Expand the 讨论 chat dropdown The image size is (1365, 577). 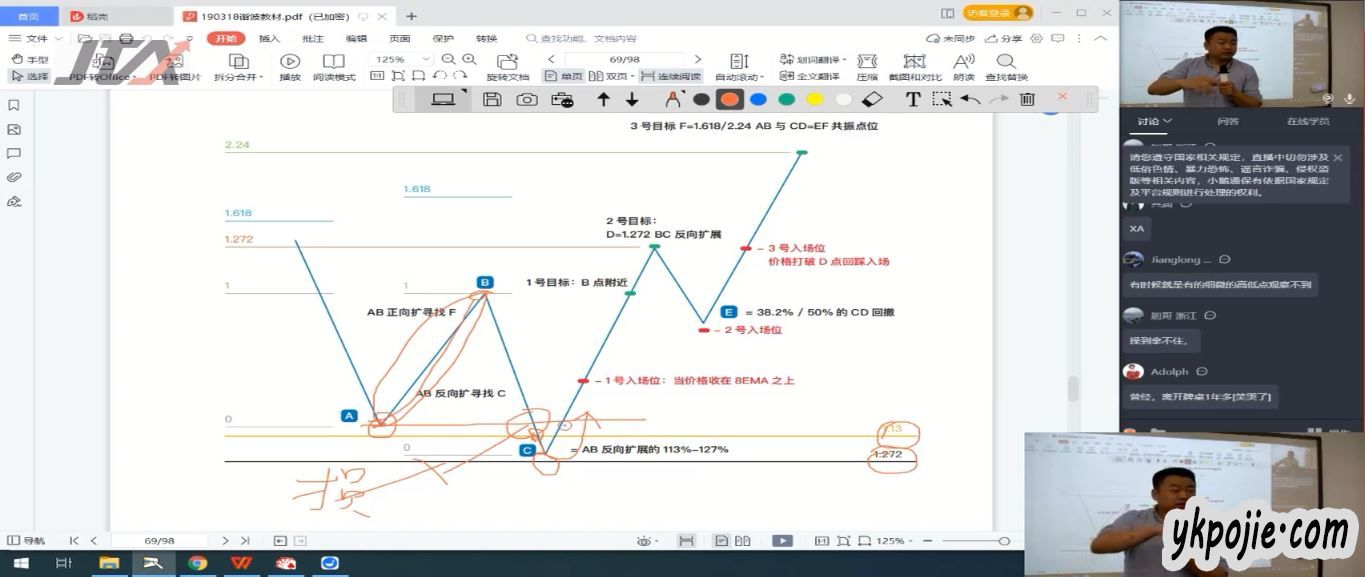1153,121
